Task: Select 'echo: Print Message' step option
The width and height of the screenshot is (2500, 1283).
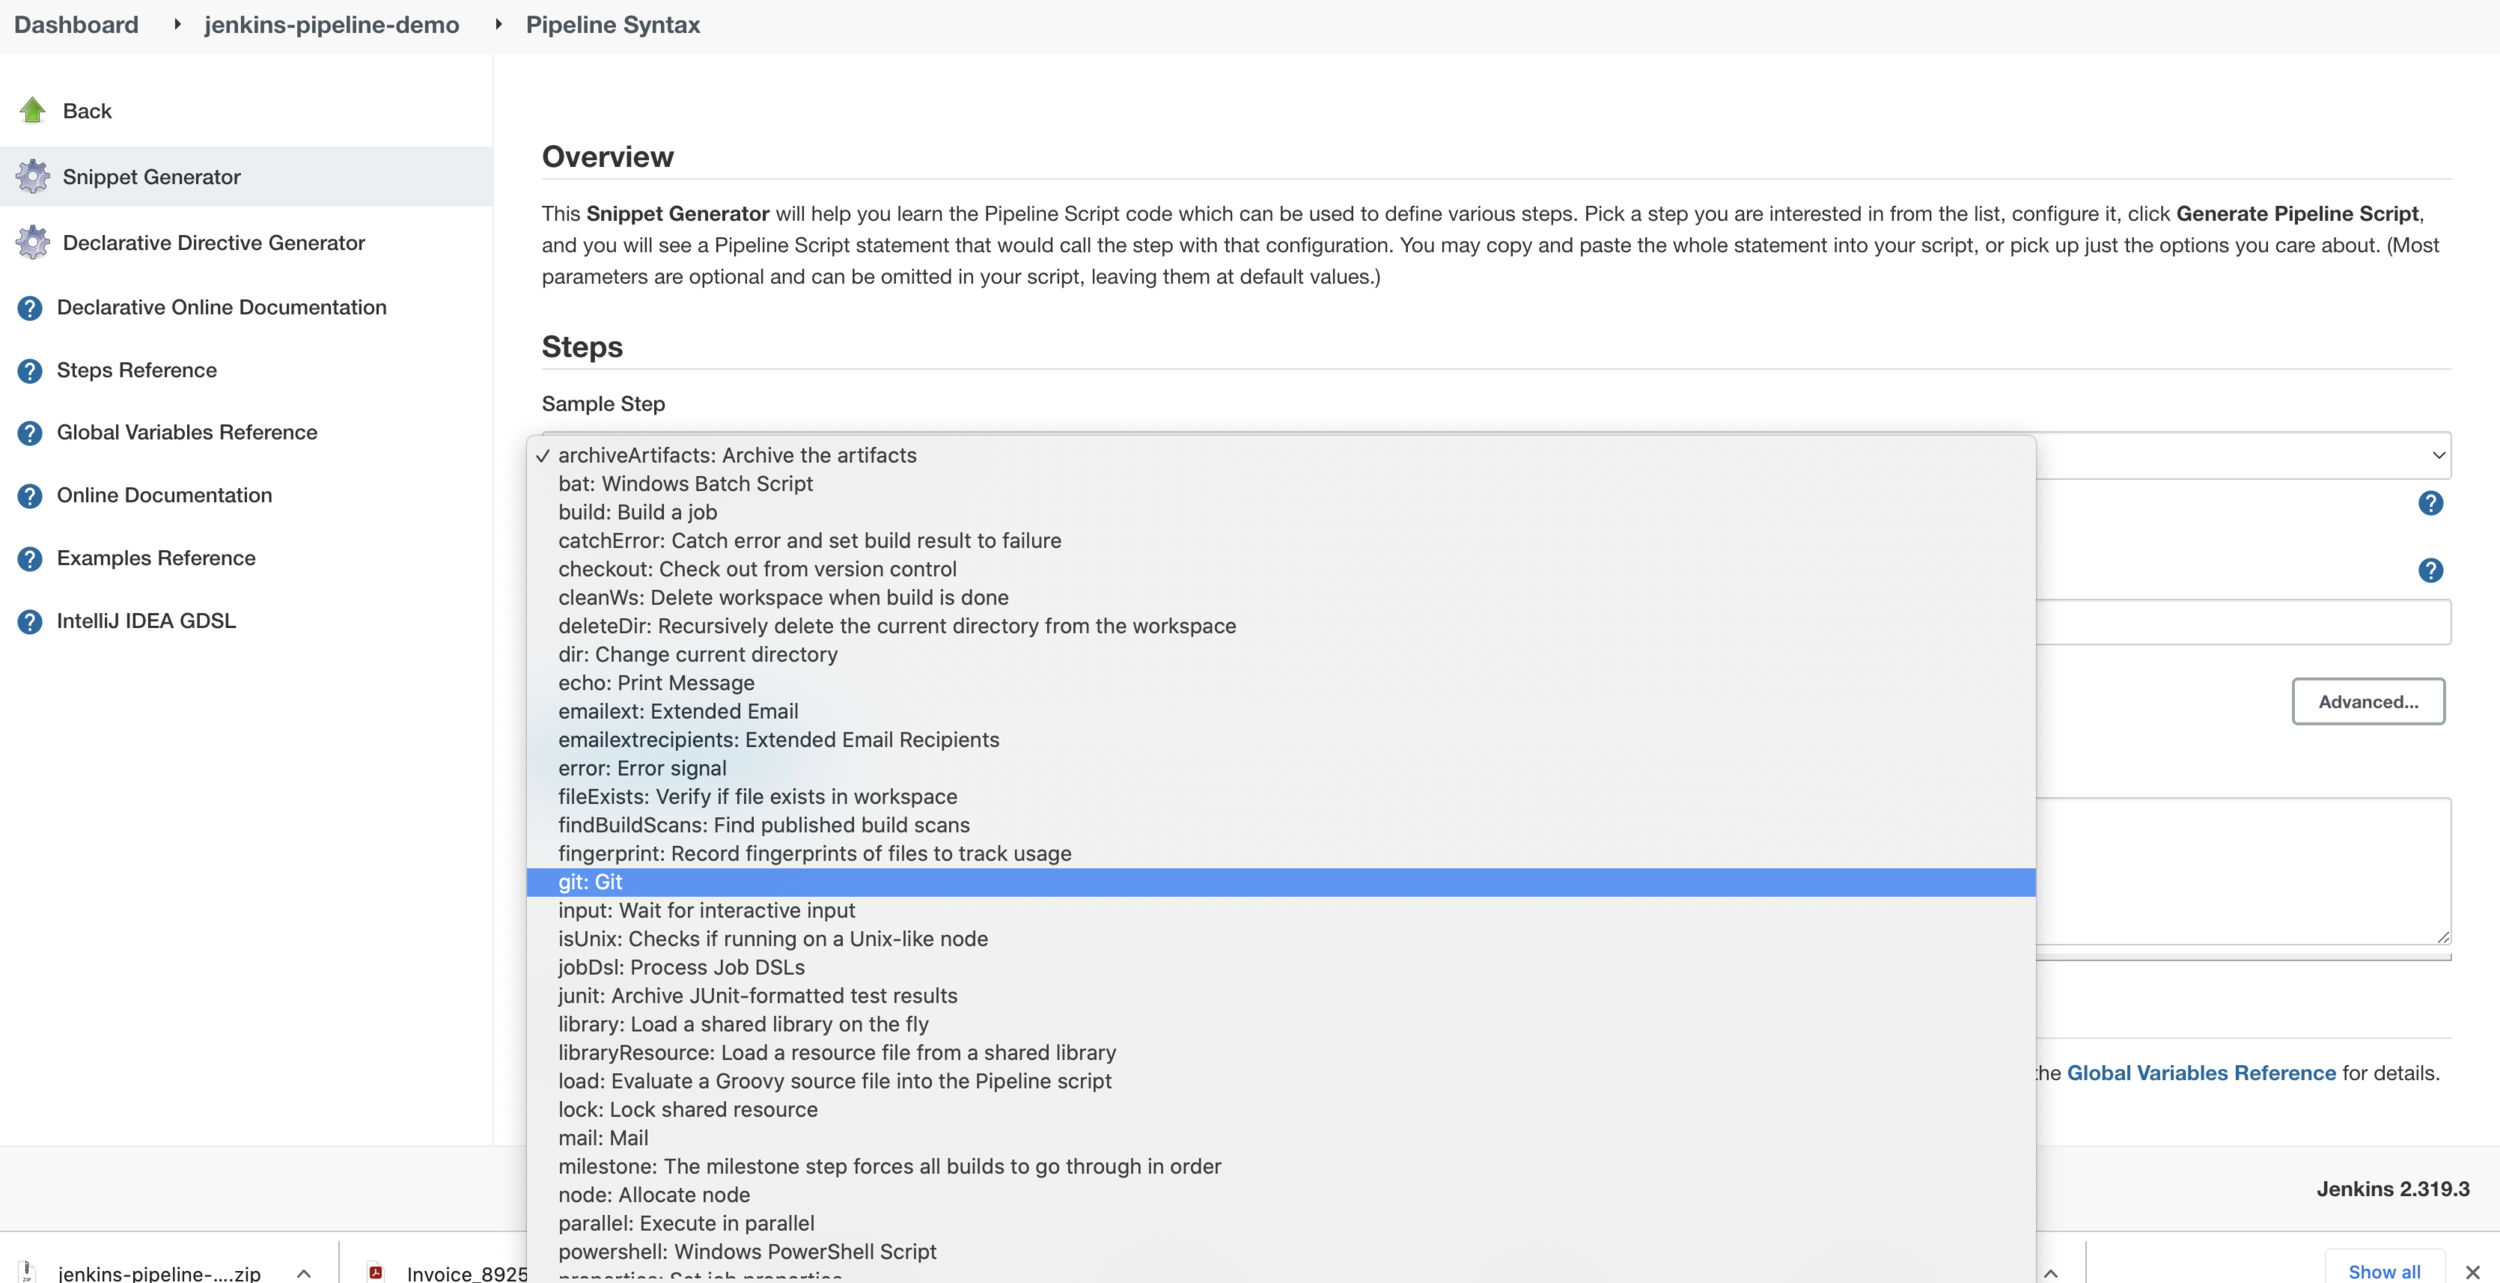Action: click(656, 683)
